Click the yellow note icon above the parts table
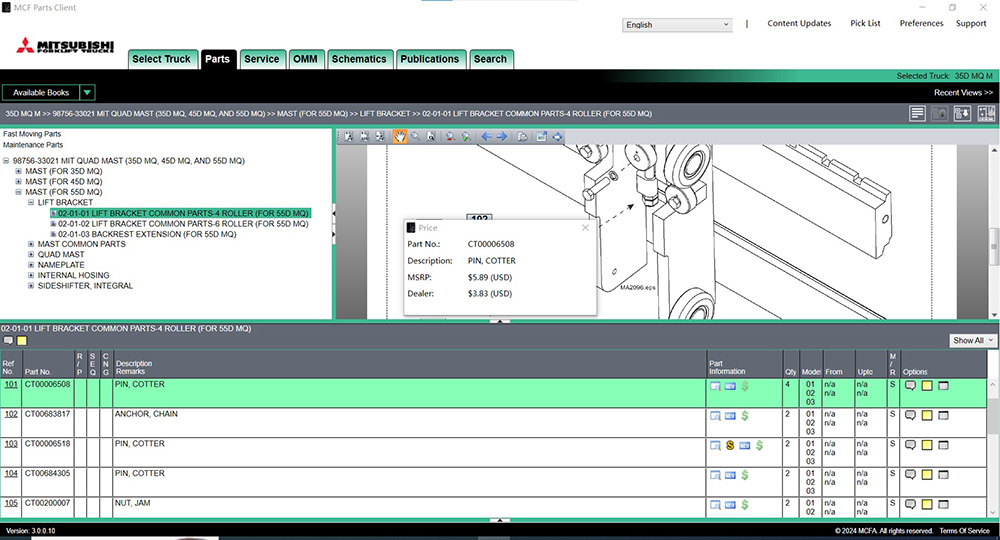Viewport: 1000px width, 540px height. [22, 341]
